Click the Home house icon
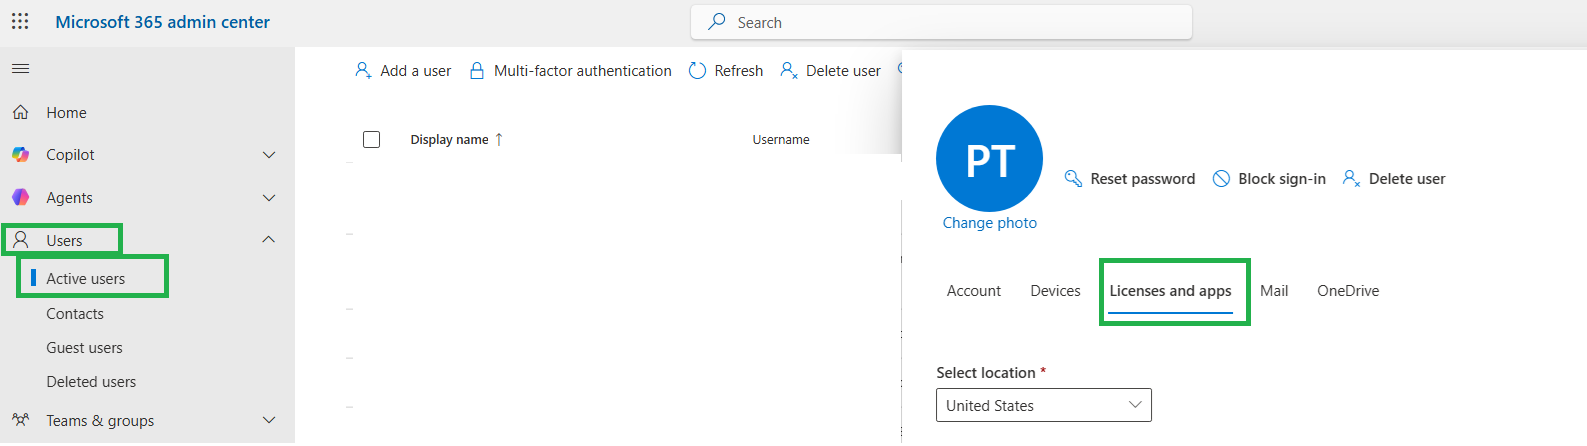Screen dimensions: 1587x446 (20, 112)
